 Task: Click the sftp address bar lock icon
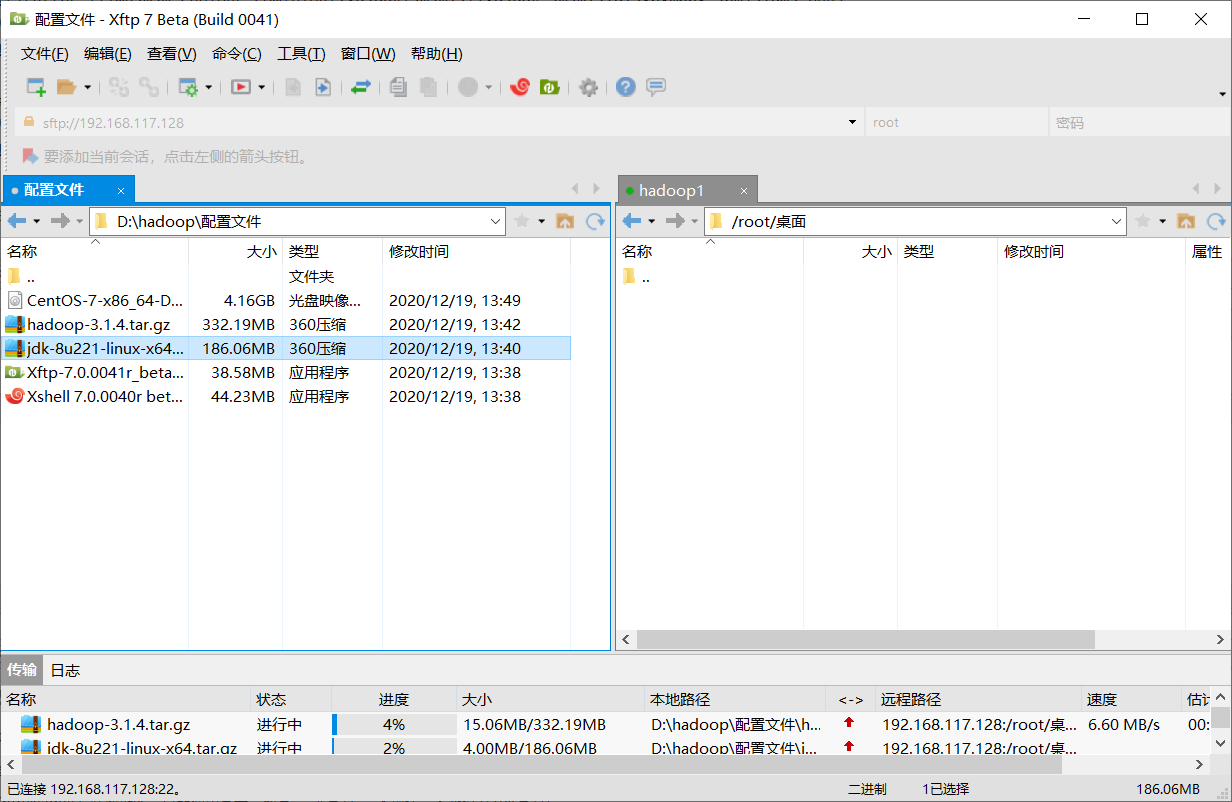click(27, 122)
